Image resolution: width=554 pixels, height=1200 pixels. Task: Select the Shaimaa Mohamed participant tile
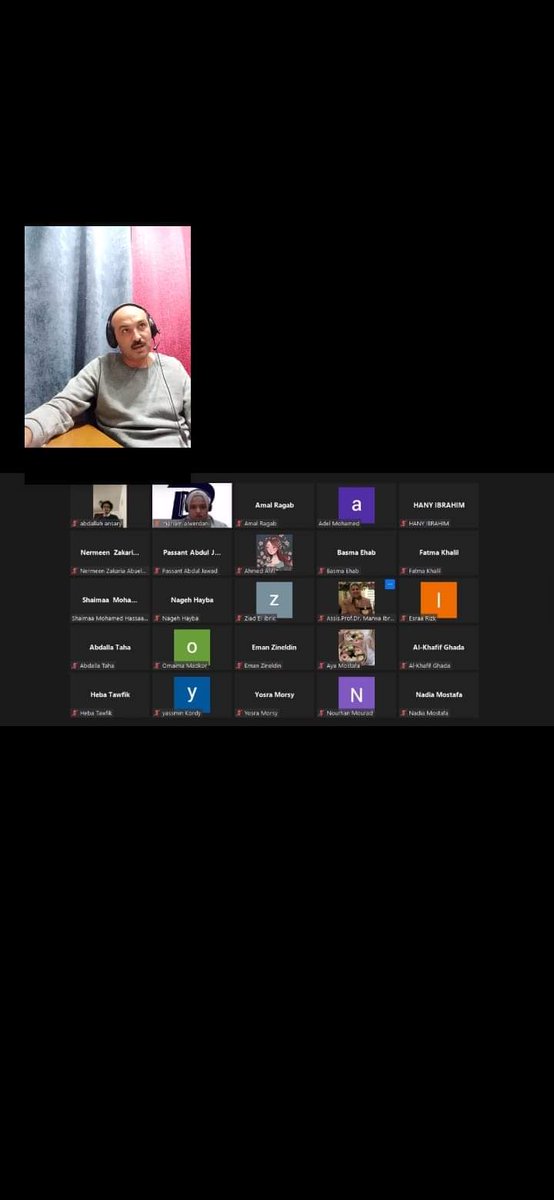click(x=110, y=600)
